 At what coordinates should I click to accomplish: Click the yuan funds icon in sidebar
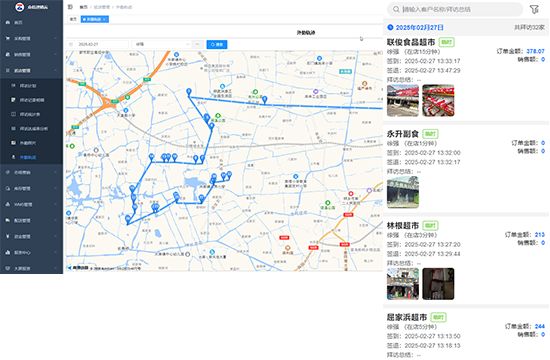click(8, 236)
